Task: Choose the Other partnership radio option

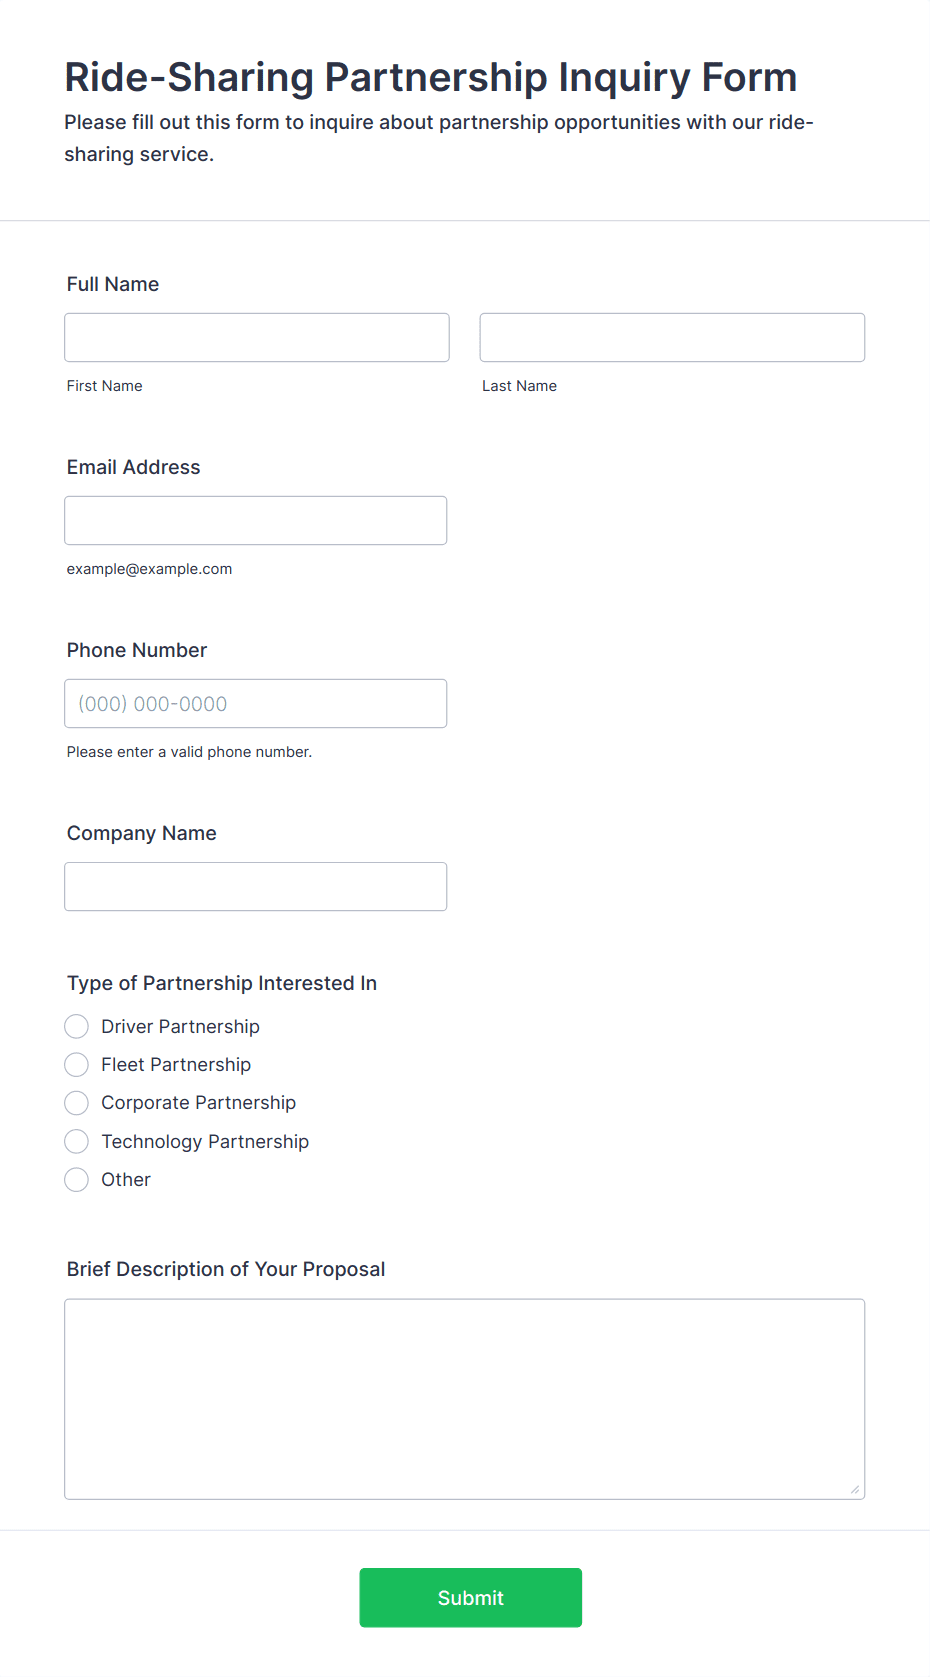Action: (x=77, y=1179)
